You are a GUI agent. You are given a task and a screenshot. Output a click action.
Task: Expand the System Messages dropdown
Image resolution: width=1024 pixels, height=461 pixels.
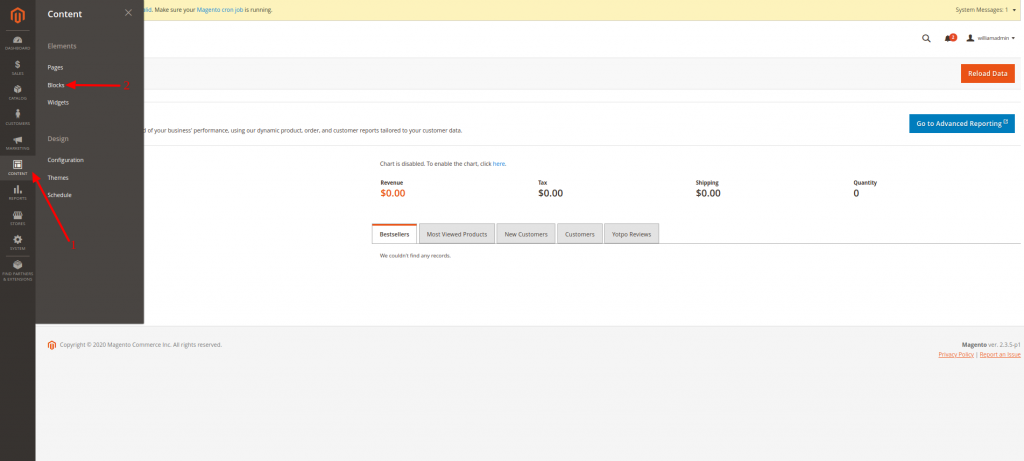(x=986, y=10)
